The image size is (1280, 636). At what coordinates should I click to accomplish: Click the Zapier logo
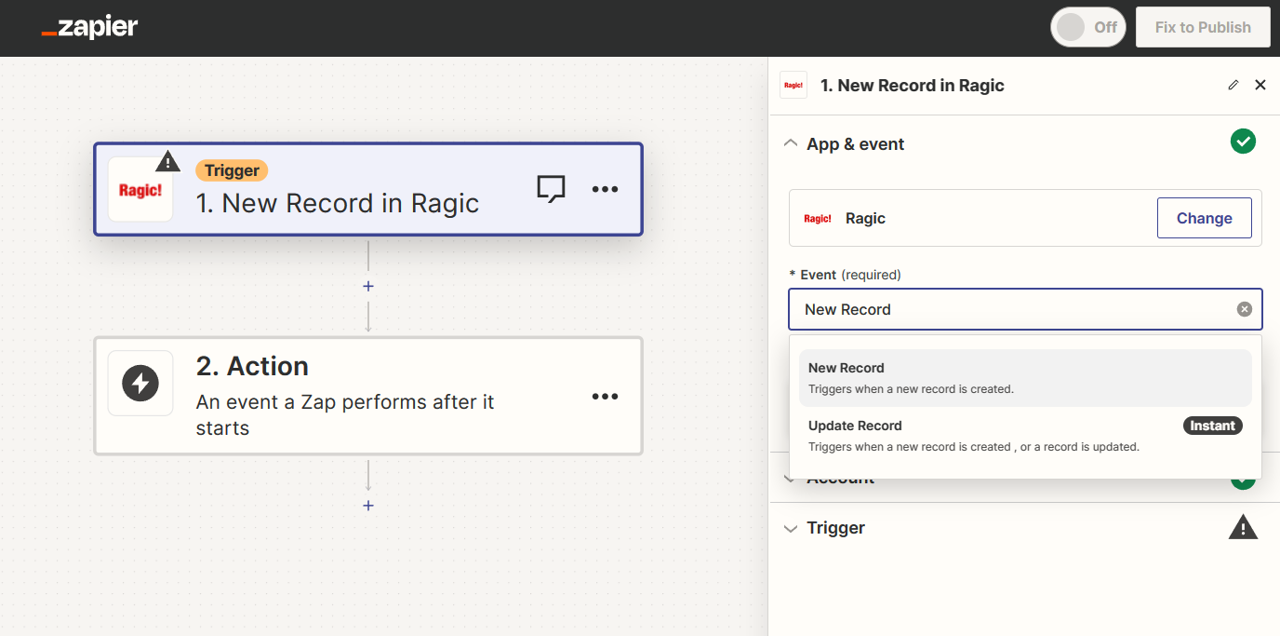pyautogui.click(x=90, y=28)
